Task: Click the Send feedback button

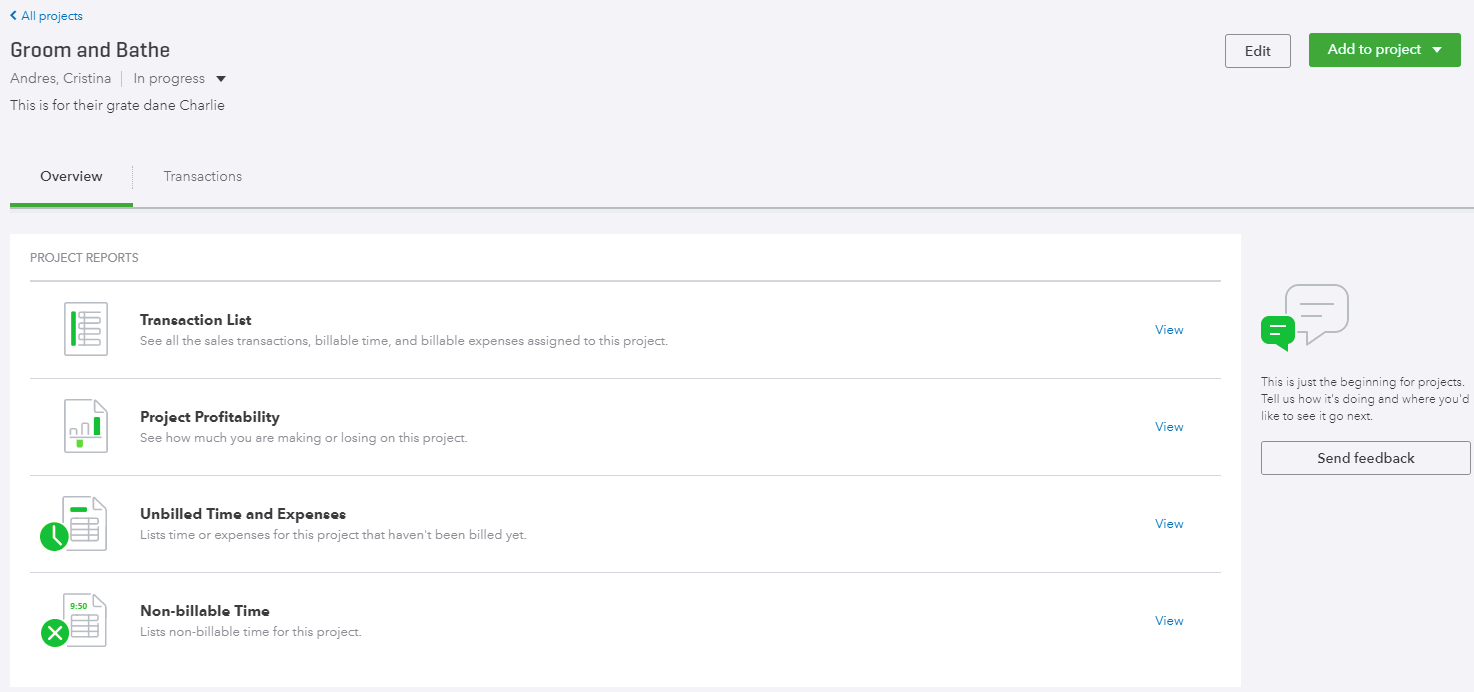Action: coord(1365,458)
